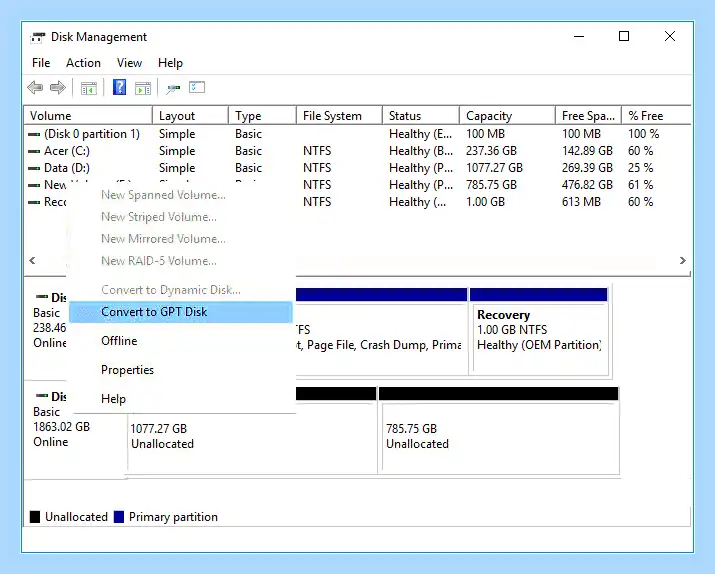
Task: Sort by the Free Spa... column header
Action: click(x=589, y=116)
